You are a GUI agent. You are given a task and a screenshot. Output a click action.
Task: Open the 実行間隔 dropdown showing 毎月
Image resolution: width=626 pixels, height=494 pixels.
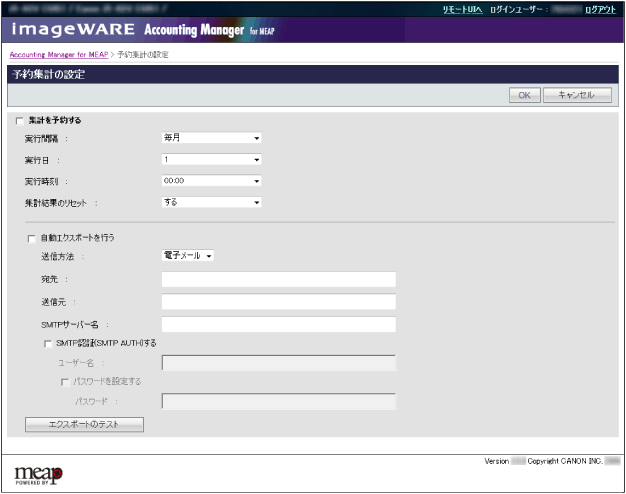tap(211, 138)
